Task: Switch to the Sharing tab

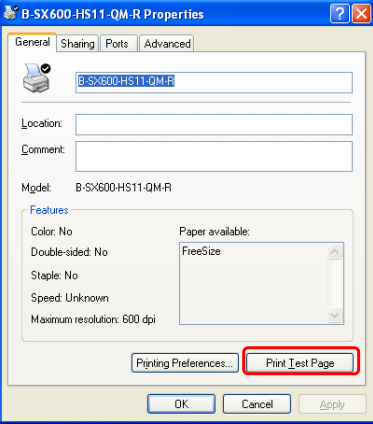Action: (x=77, y=44)
